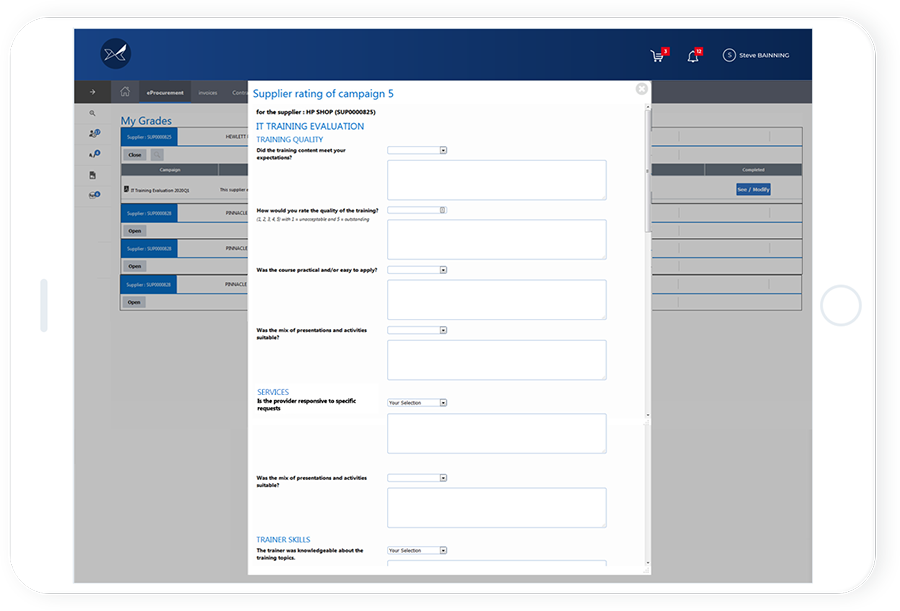The image size is (900, 611).
Task: Switch to the Invoices tab
Action: point(207,91)
